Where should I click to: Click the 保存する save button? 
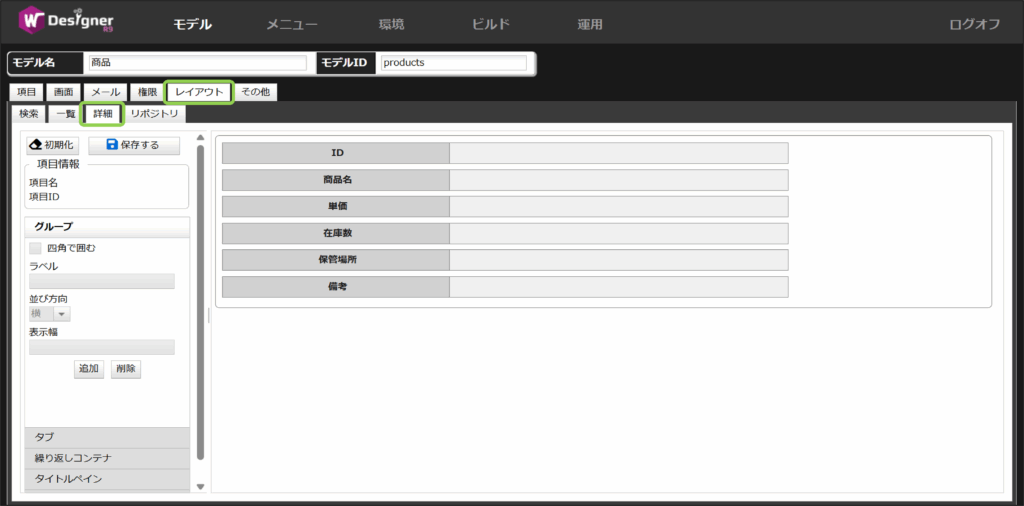[133, 145]
